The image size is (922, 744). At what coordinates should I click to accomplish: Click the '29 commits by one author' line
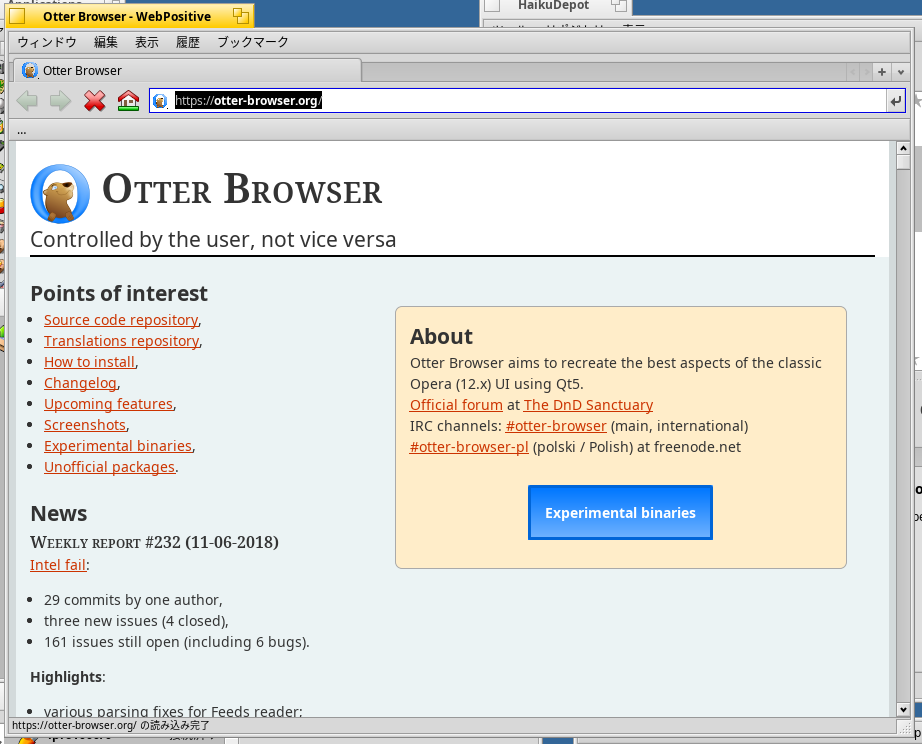133,600
